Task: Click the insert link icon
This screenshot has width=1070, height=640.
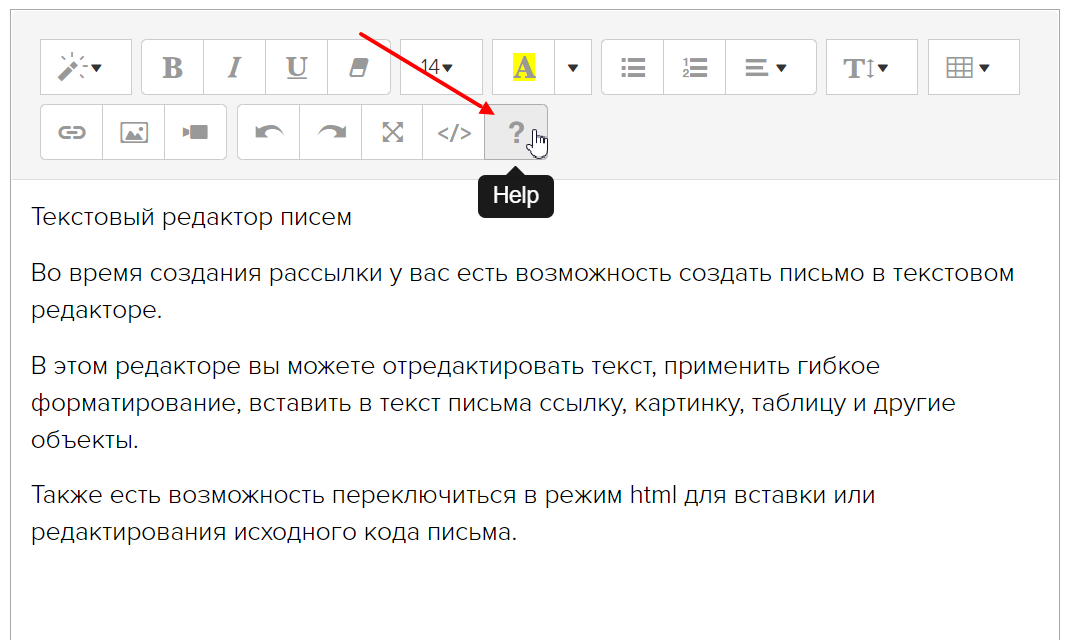Action: pos(72,132)
